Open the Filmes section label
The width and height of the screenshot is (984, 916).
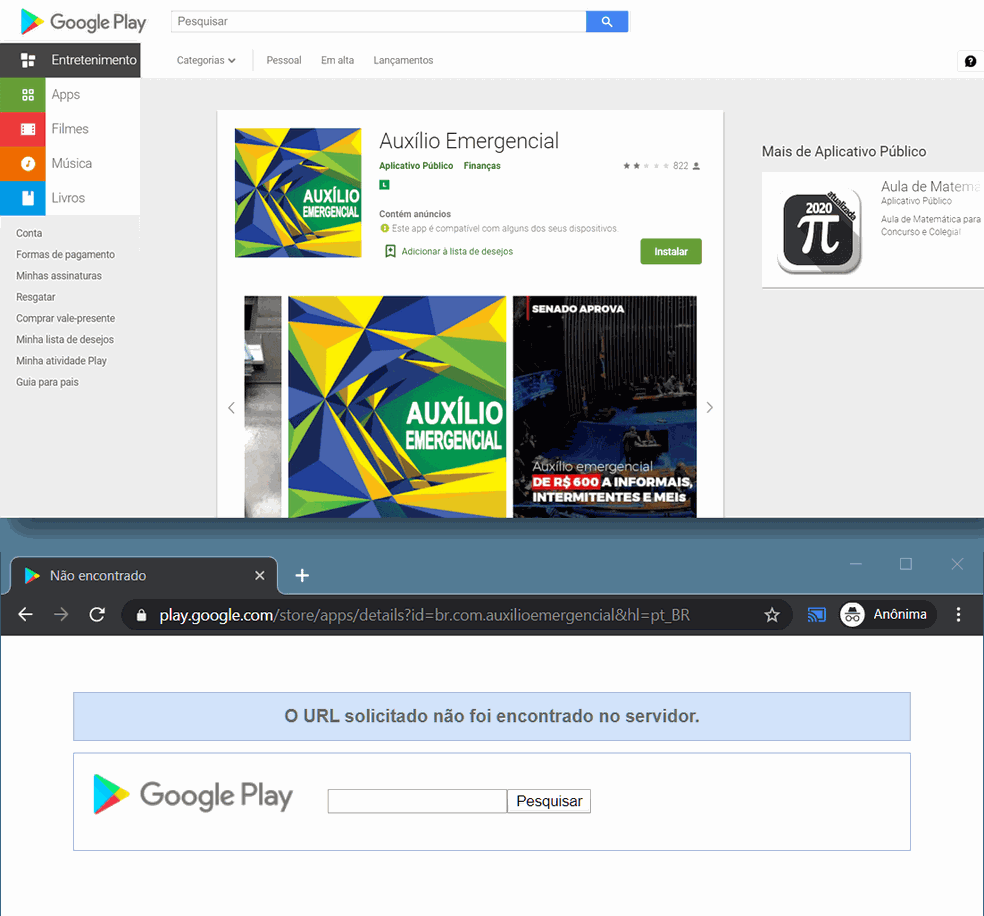[70, 129]
